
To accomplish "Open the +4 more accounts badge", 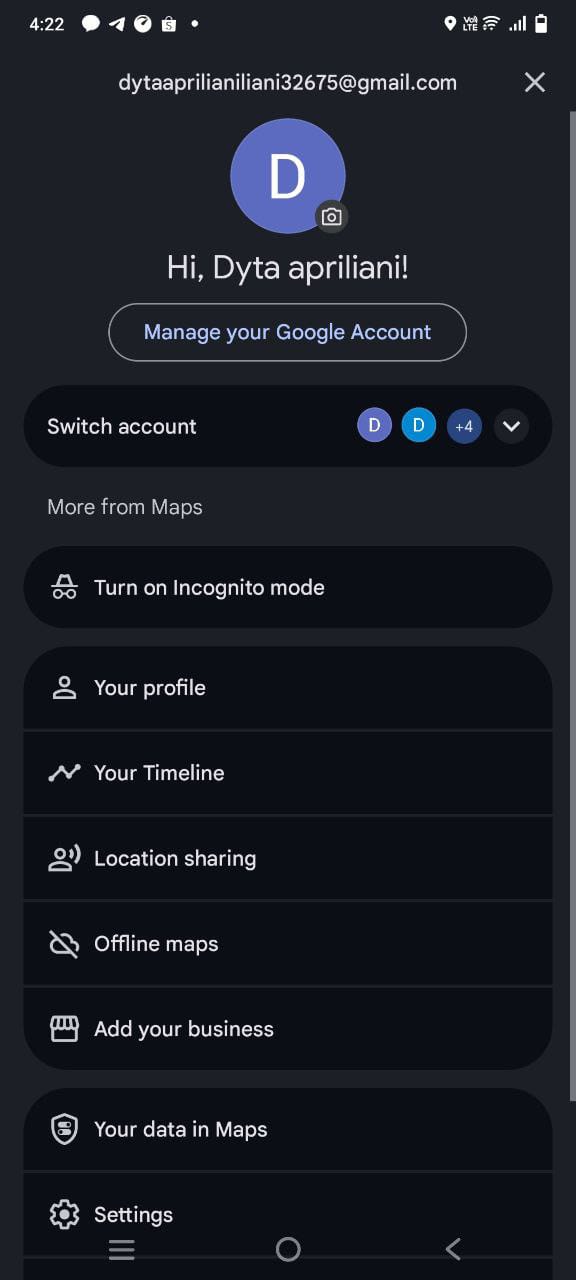I will 464,426.
